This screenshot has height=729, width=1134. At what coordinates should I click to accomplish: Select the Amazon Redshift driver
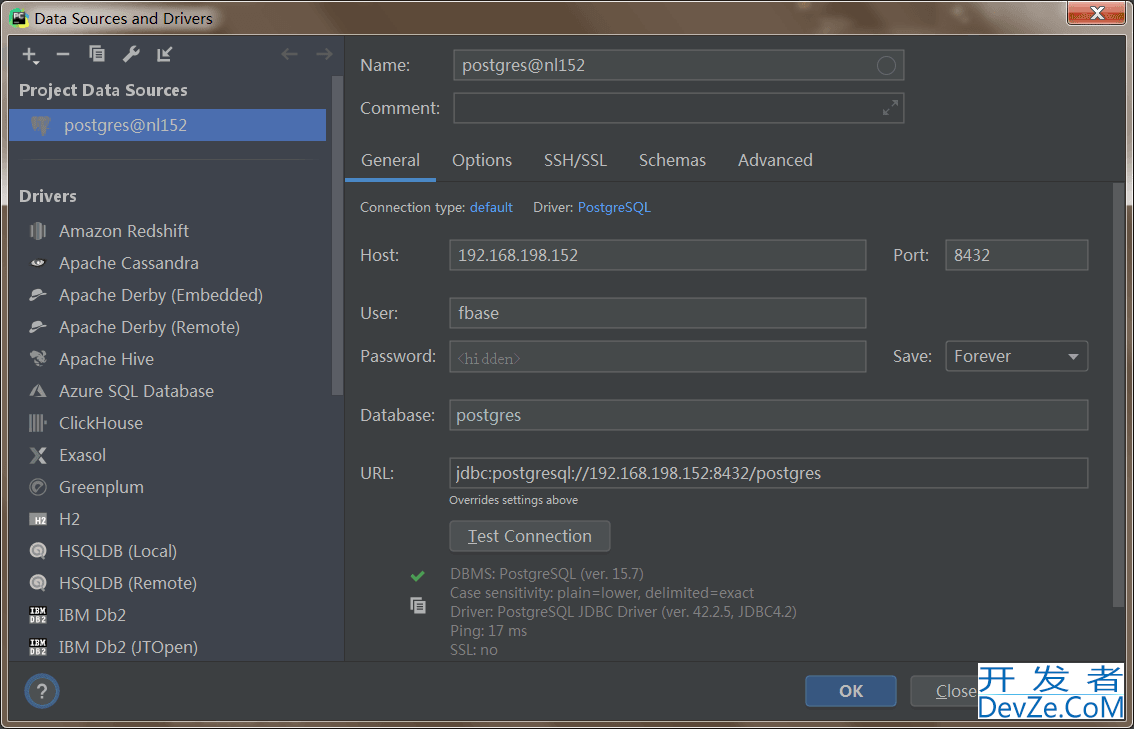(124, 231)
